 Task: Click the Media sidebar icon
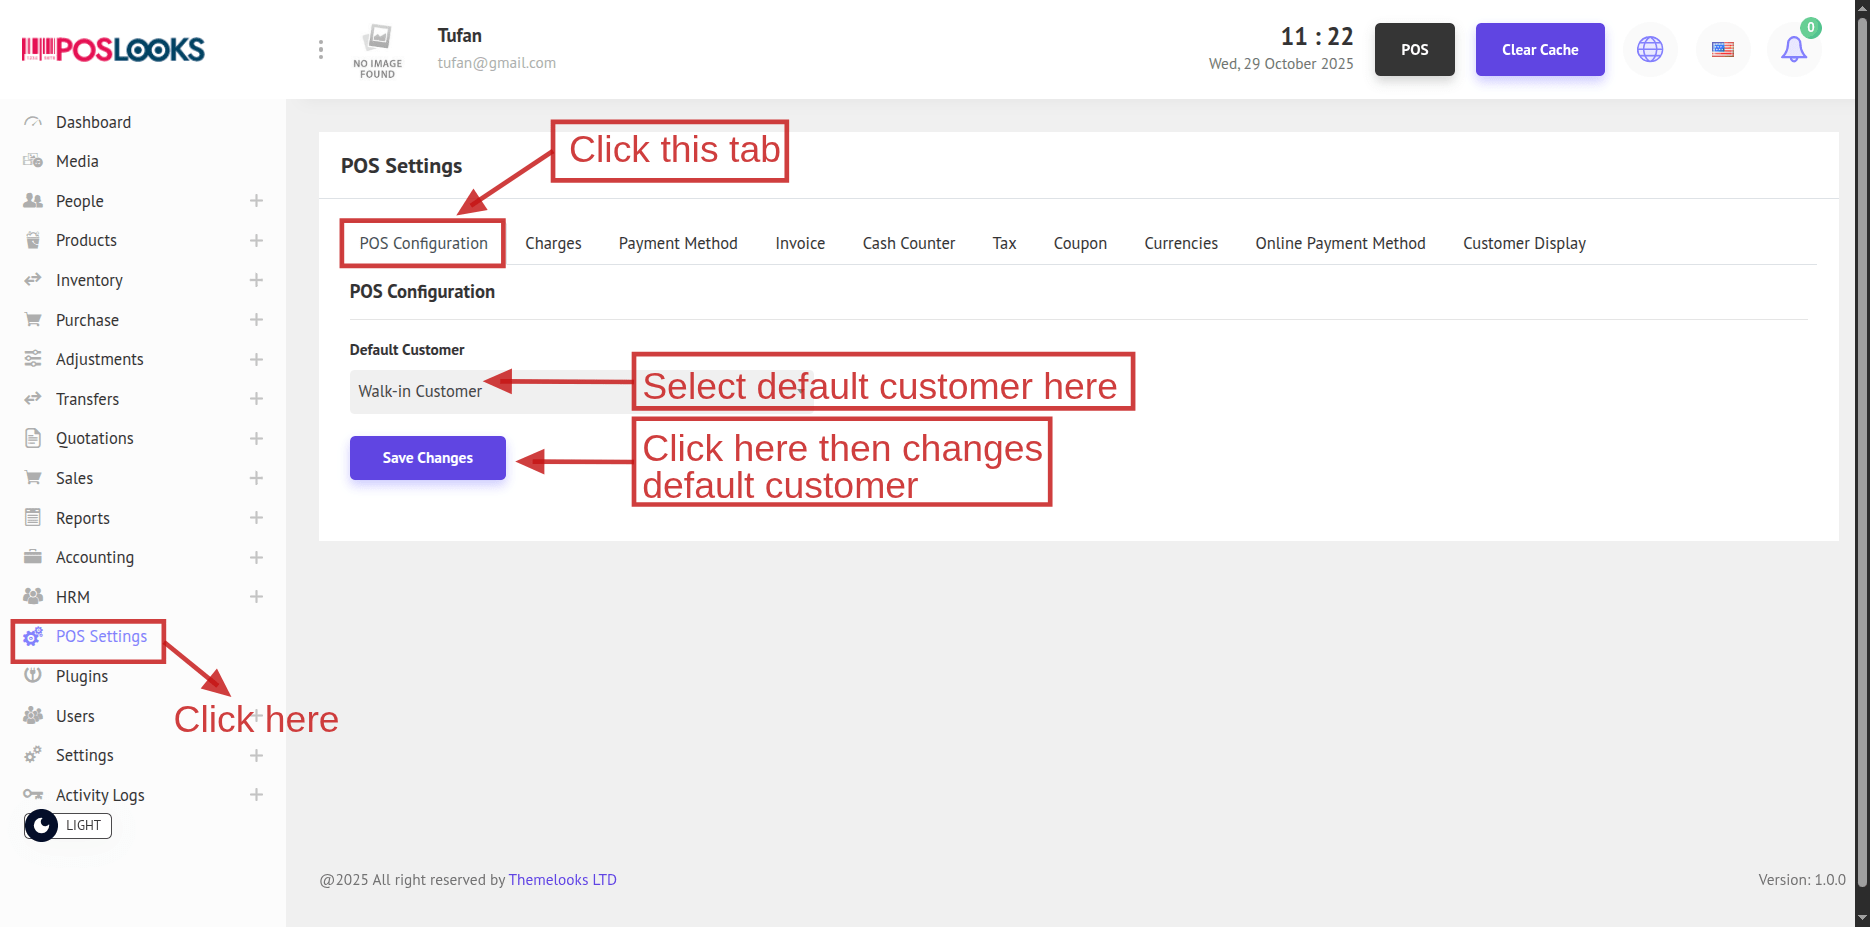coord(33,161)
